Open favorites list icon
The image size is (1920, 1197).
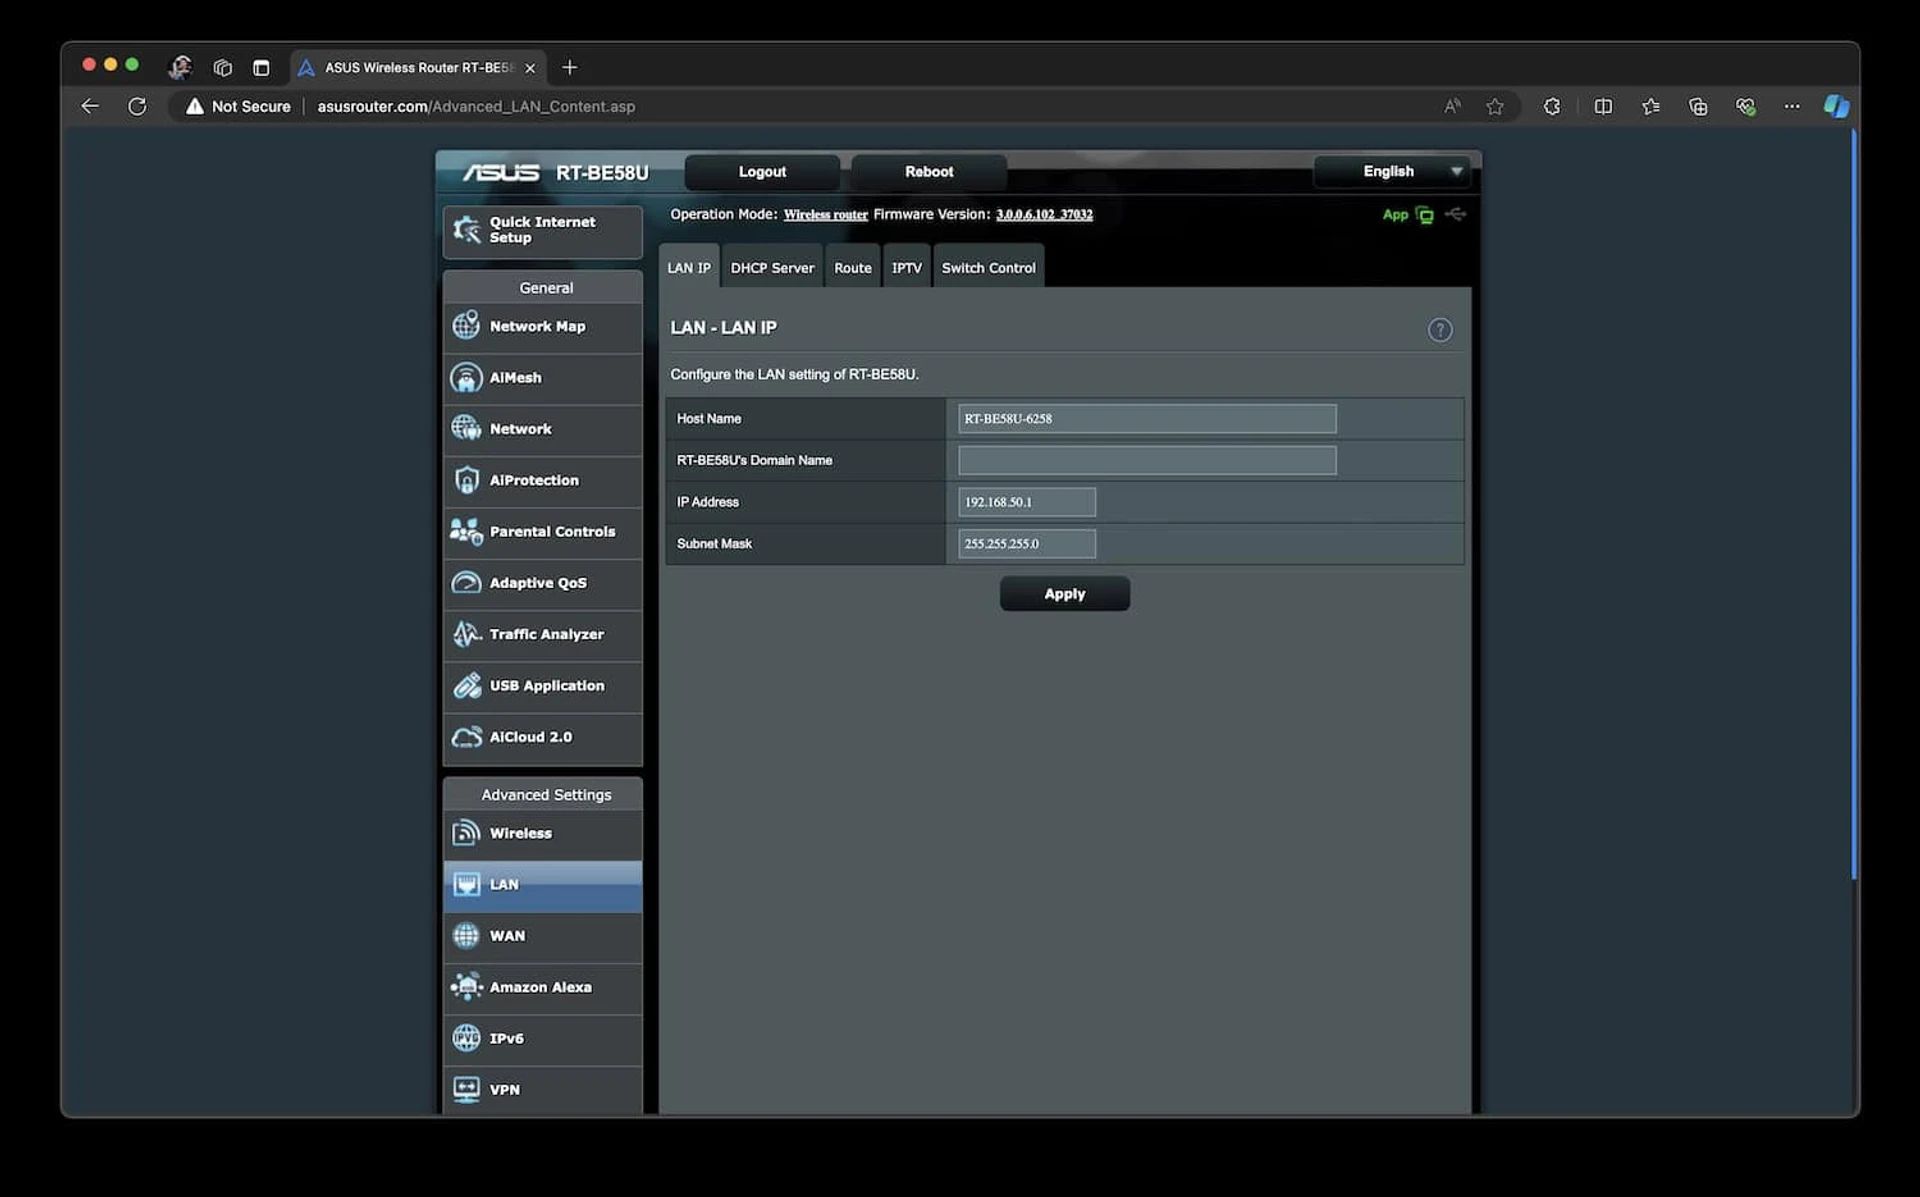click(1650, 106)
